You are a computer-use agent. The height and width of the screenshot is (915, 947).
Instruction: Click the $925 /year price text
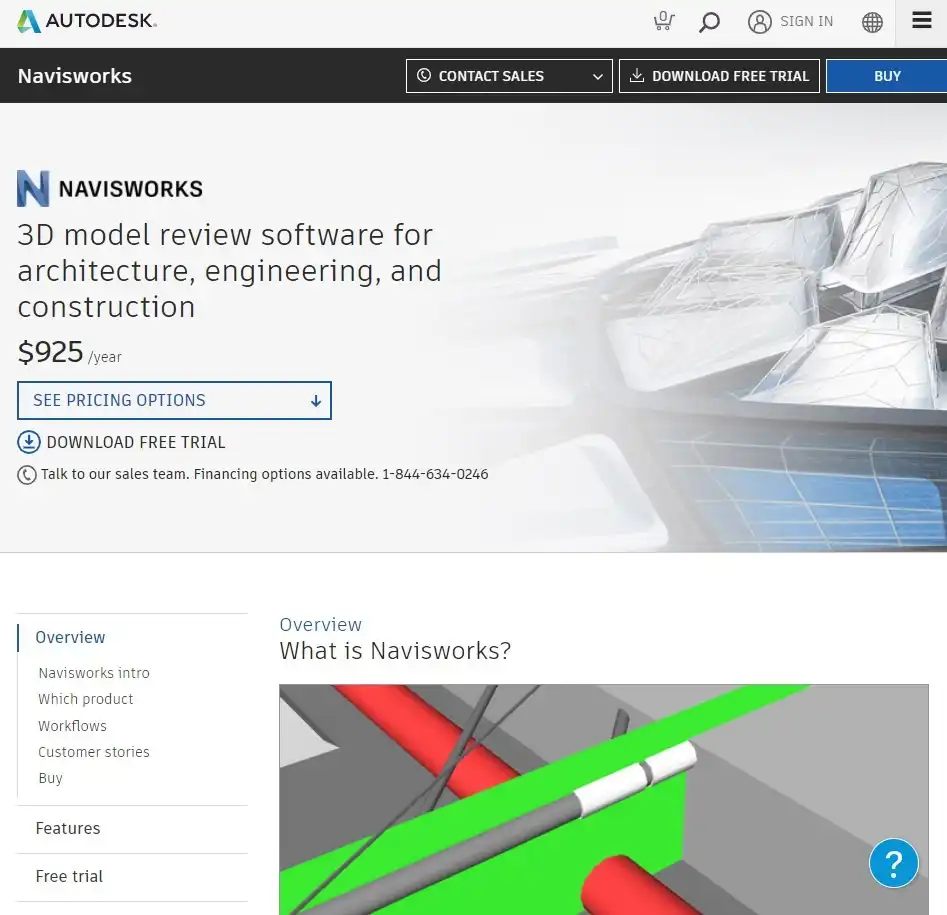point(69,352)
